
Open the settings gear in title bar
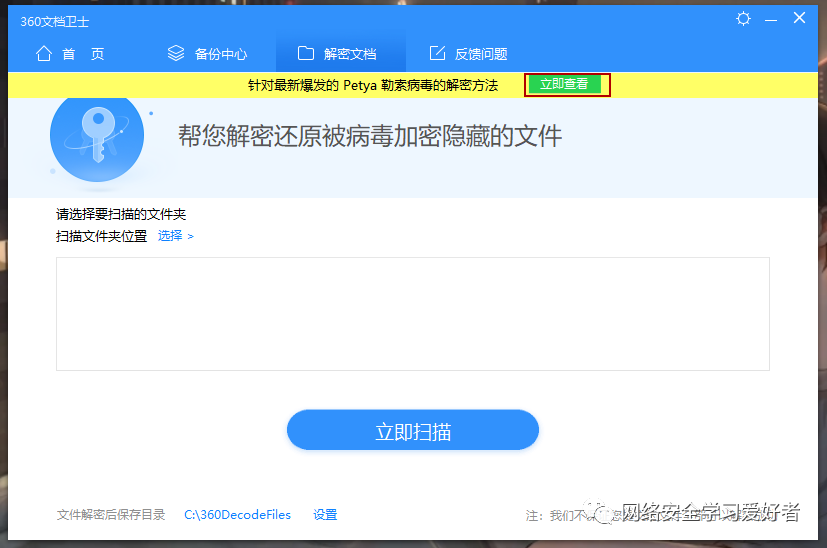[743, 19]
